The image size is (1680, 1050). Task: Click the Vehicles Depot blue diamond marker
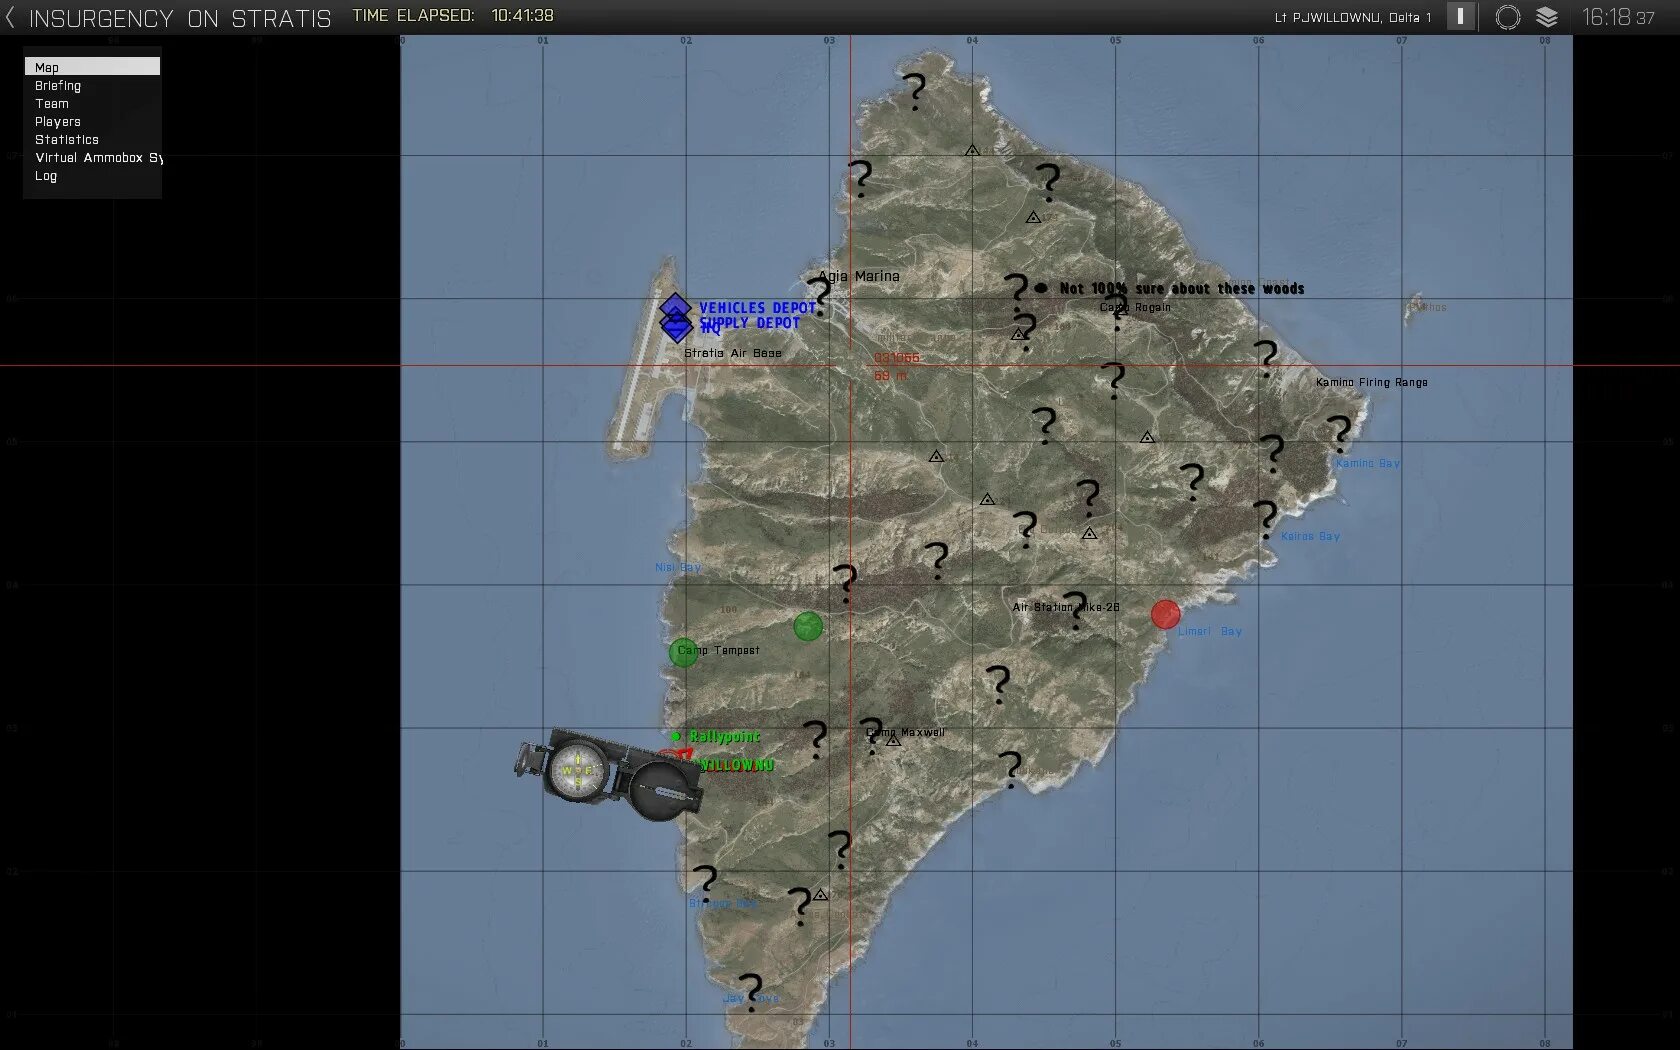675,307
